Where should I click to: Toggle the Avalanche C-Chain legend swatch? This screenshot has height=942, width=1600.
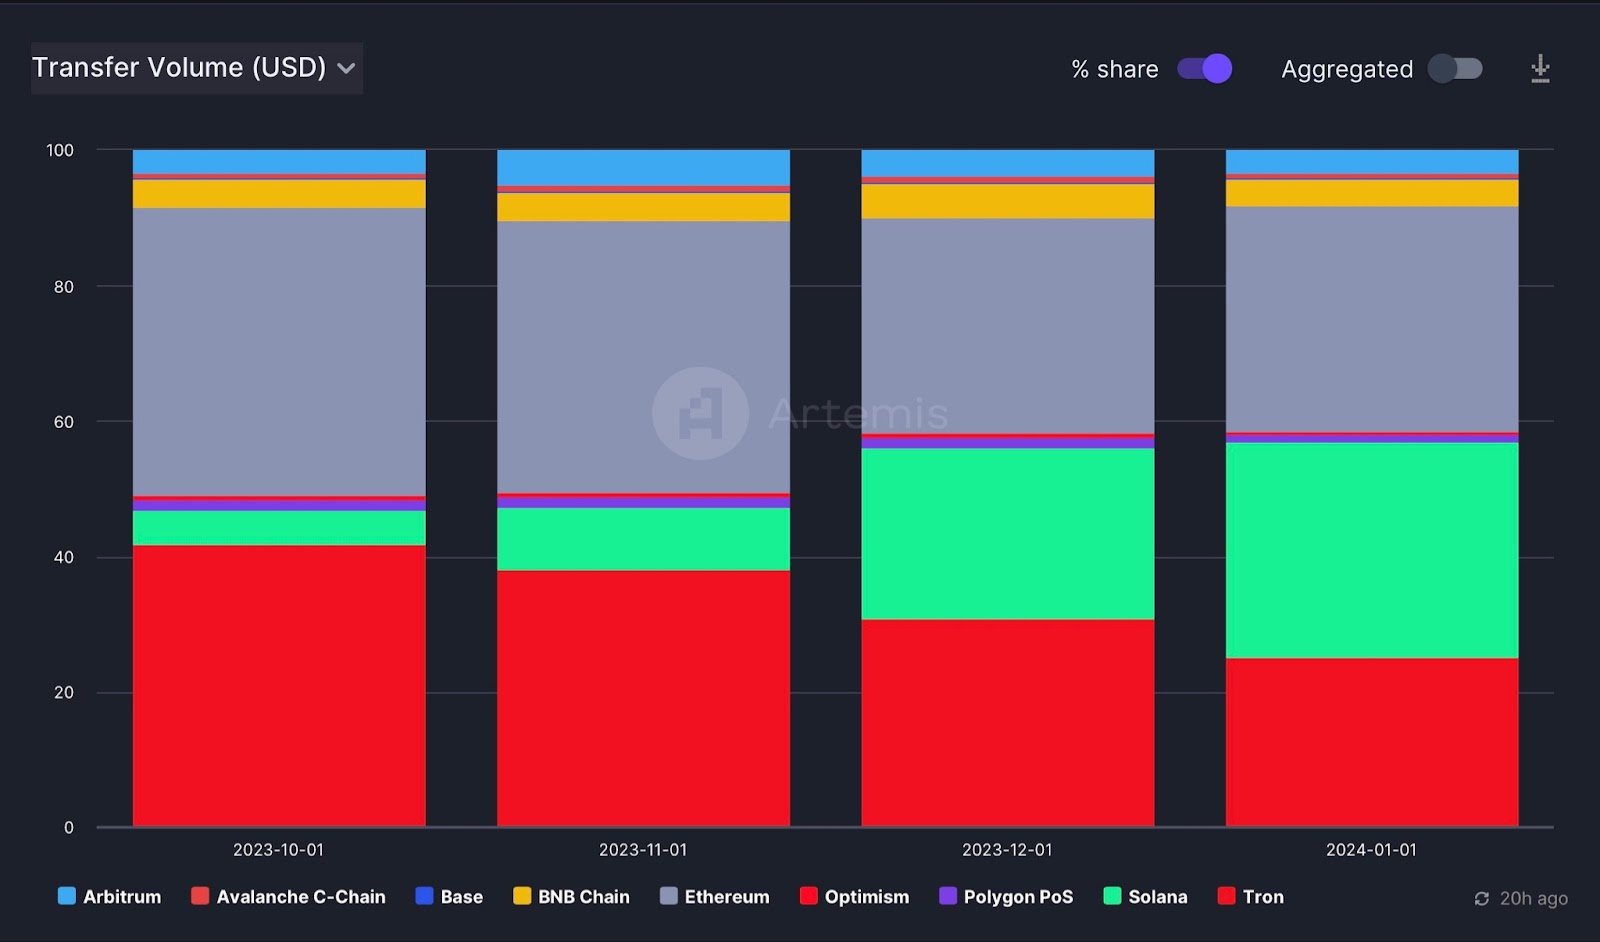click(x=200, y=896)
